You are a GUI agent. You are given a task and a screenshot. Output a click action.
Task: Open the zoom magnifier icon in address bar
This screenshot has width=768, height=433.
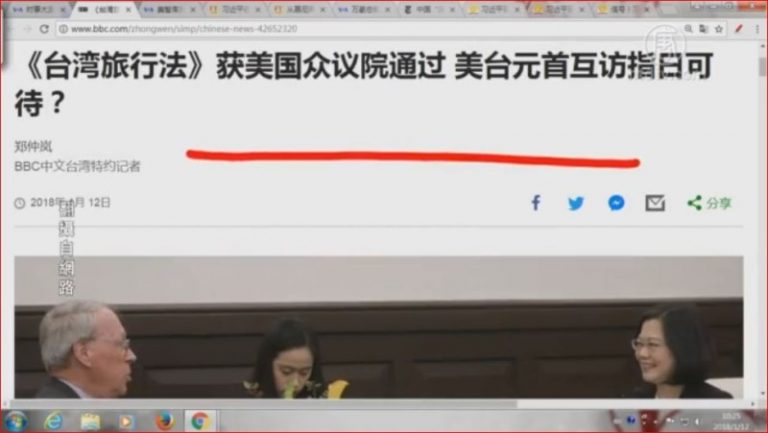coord(688,29)
